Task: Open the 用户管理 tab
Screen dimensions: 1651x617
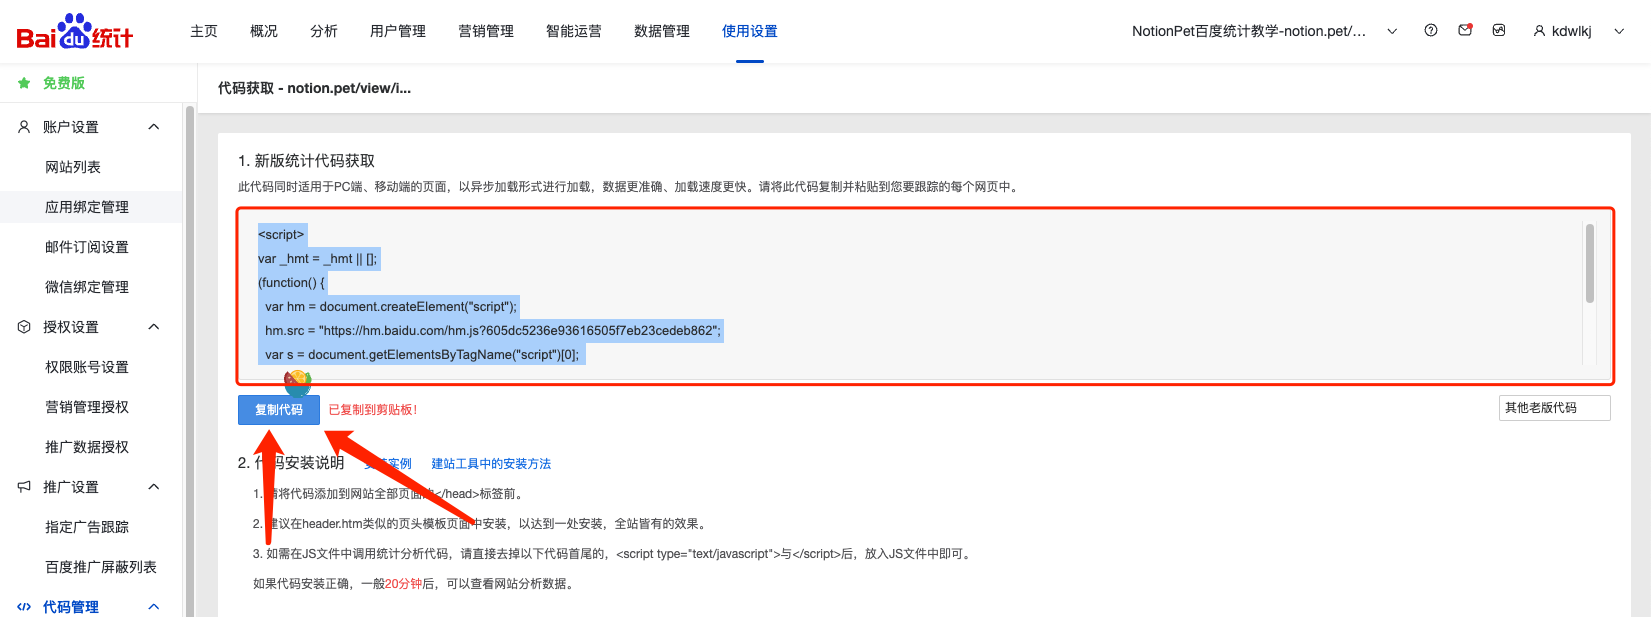Action: (x=398, y=31)
